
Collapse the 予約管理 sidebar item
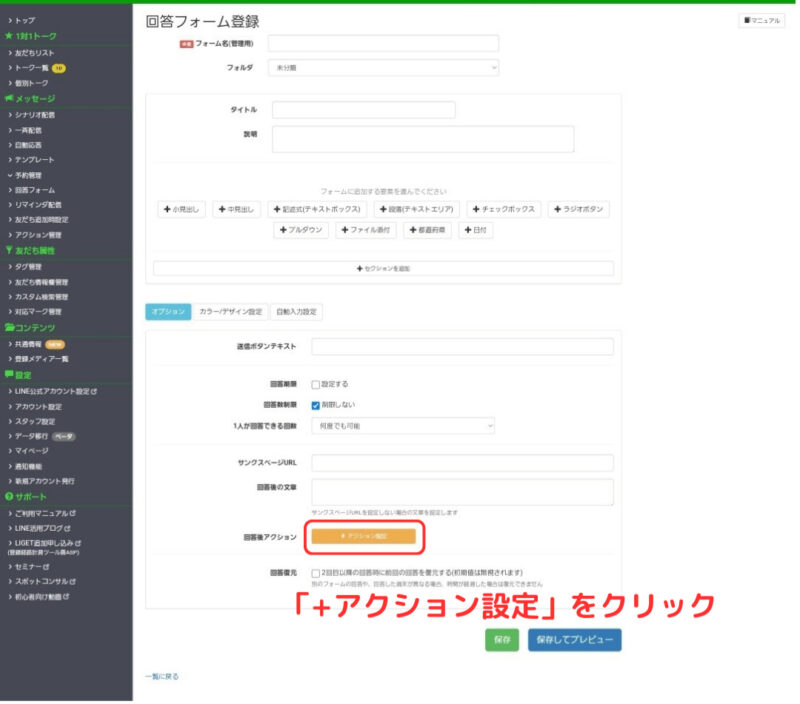tap(26, 176)
